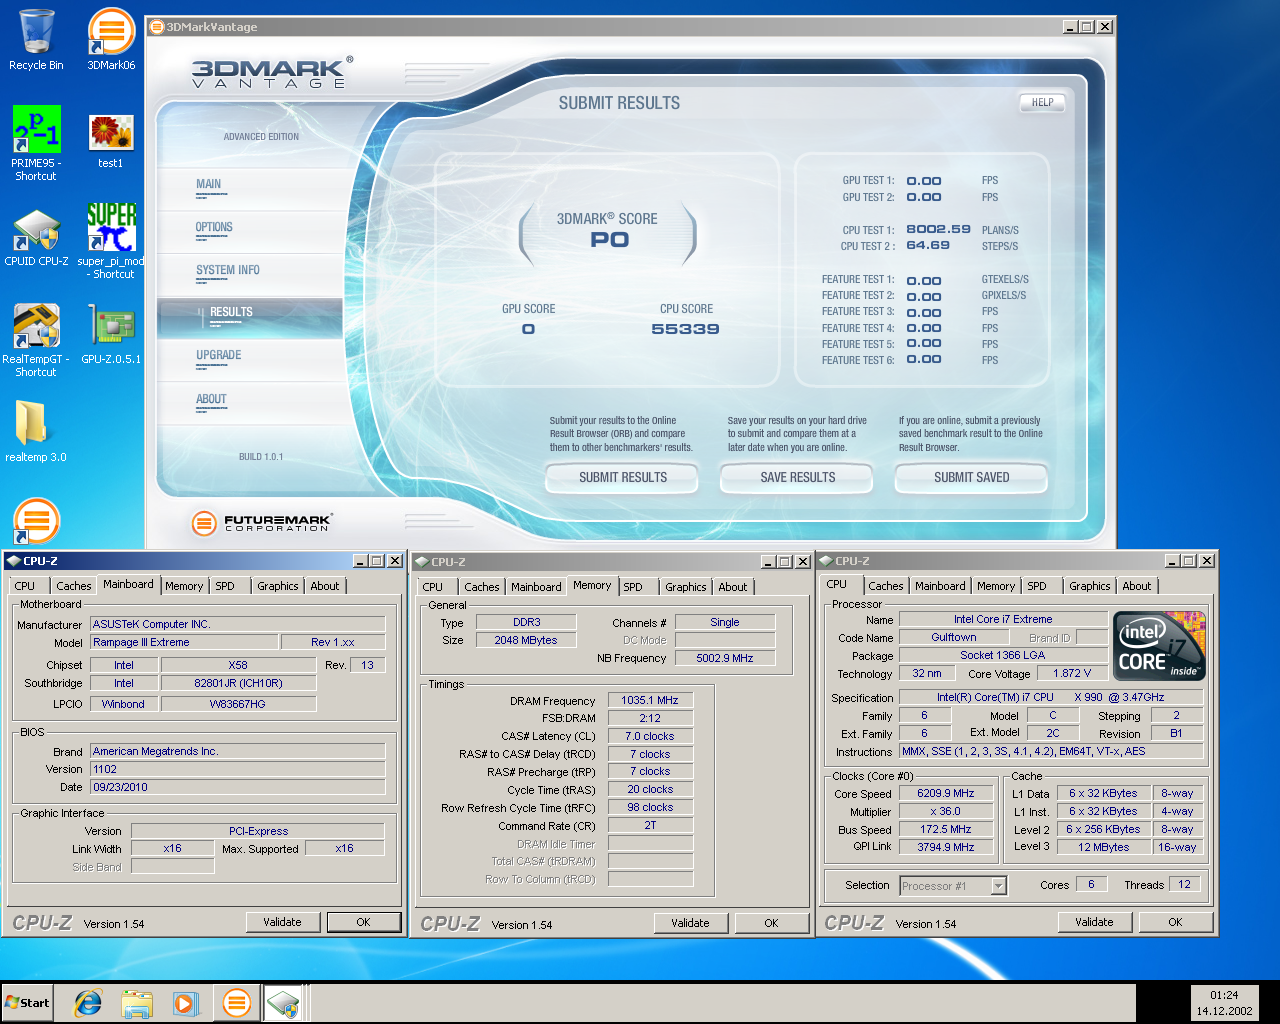
Task: Switch to the CPU-Z taskbar button
Action: tap(283, 1003)
